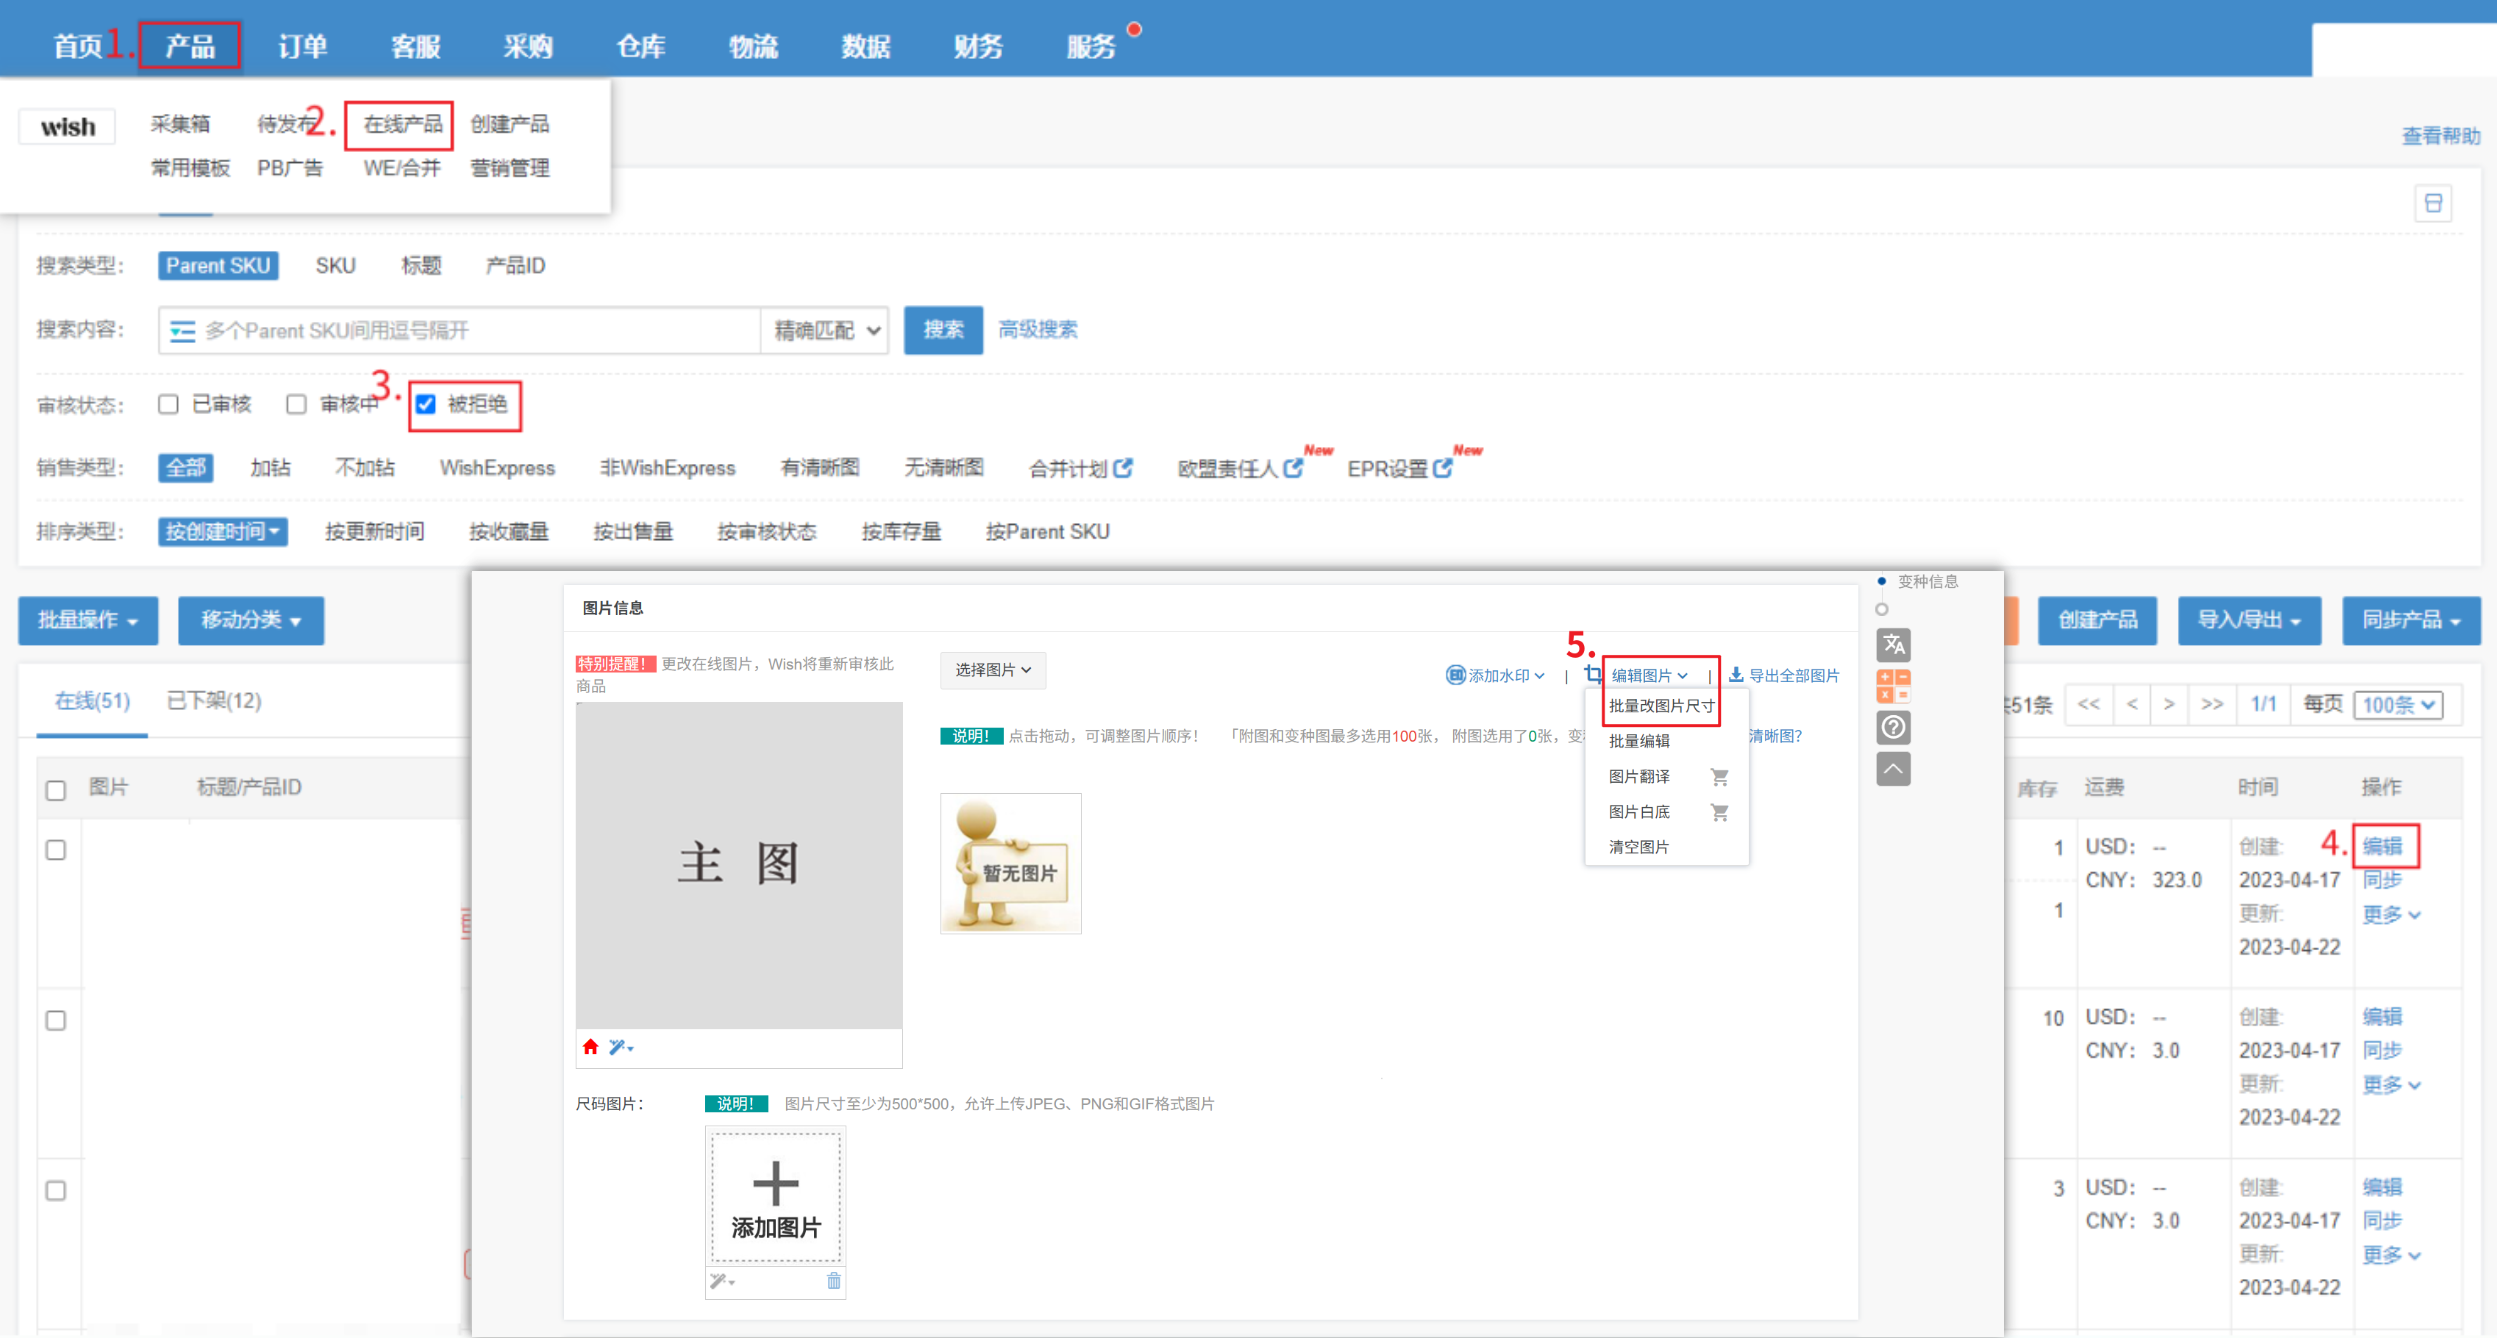
Task: Click the question mark help icon
Action: click(1893, 727)
